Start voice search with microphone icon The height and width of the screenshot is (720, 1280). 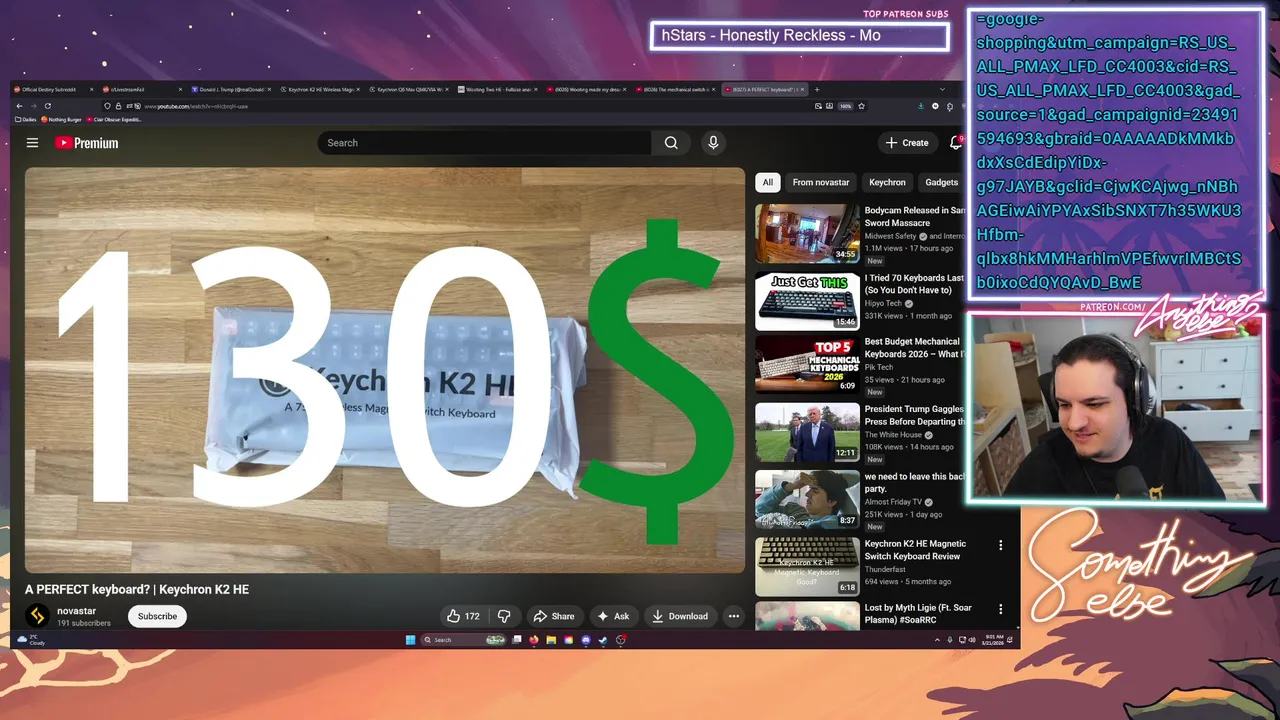pyautogui.click(x=713, y=143)
